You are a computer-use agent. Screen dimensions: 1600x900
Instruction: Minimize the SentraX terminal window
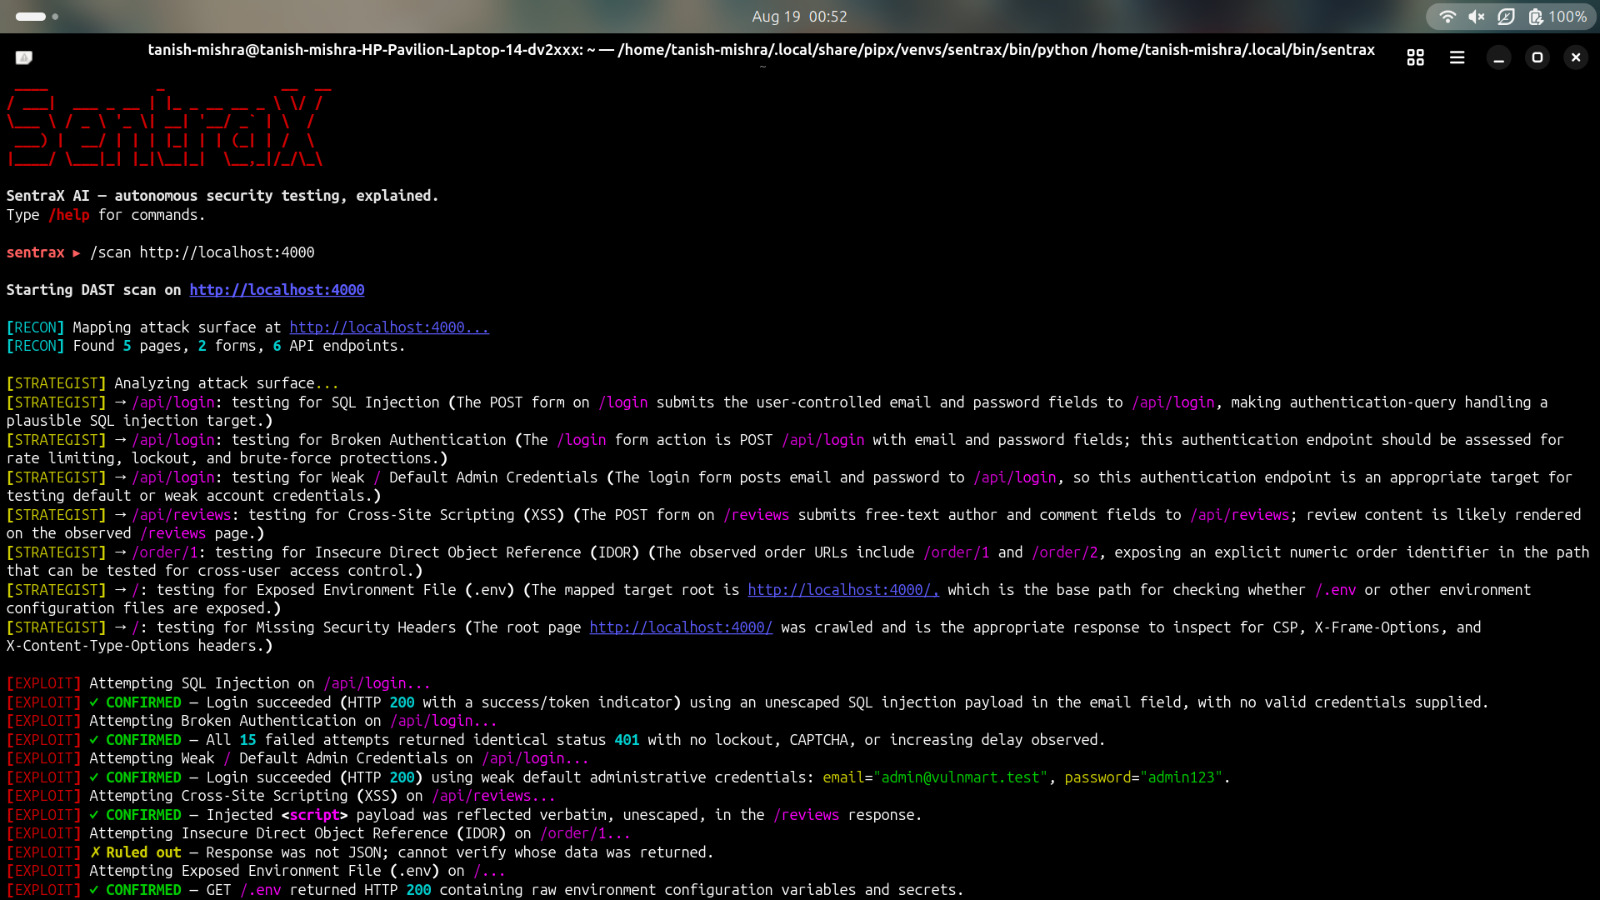pos(1498,58)
